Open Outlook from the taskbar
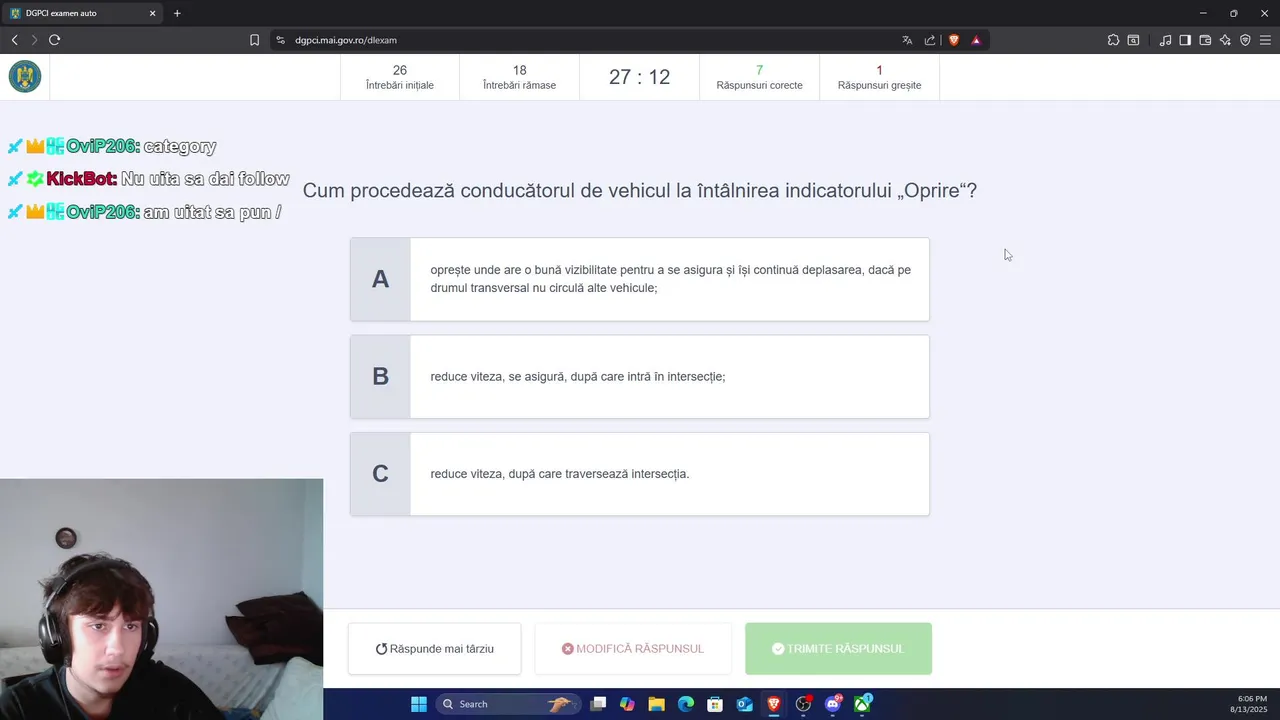 point(744,704)
